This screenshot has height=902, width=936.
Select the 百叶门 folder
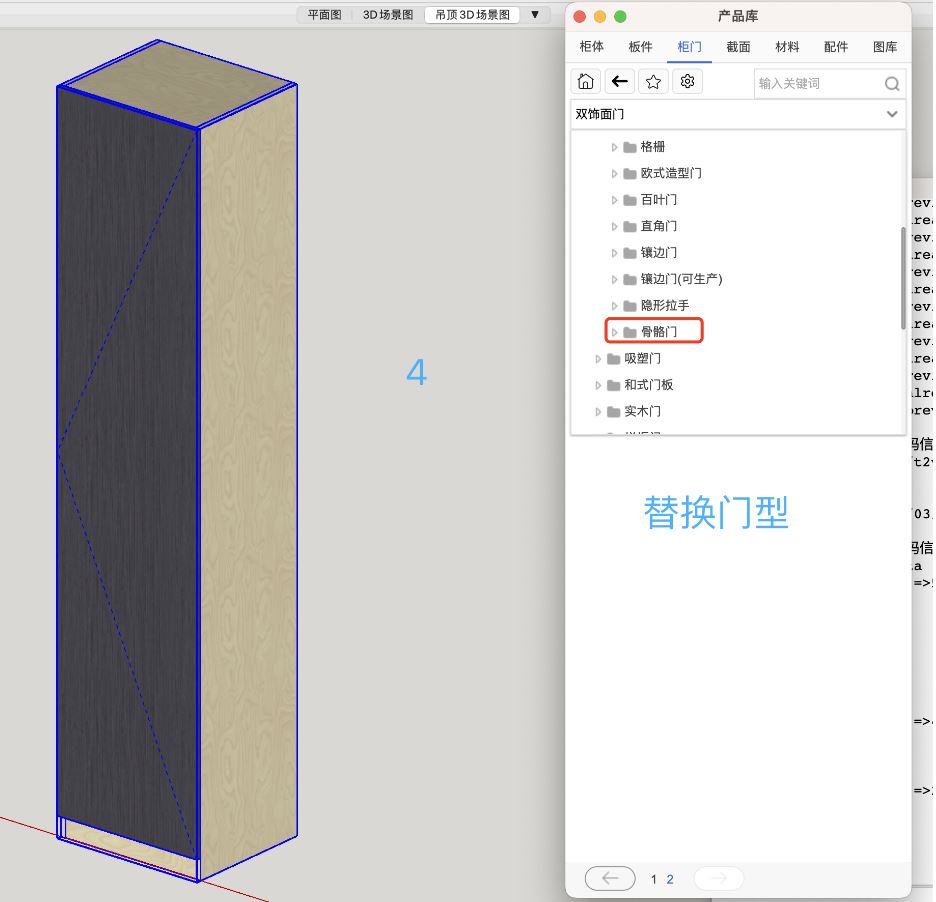click(x=658, y=200)
